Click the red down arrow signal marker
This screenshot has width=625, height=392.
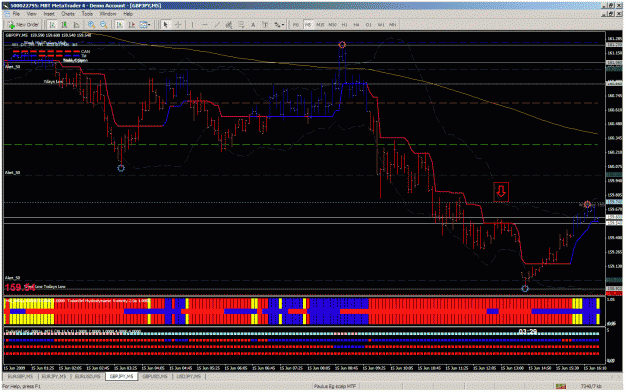pyautogui.click(x=501, y=192)
